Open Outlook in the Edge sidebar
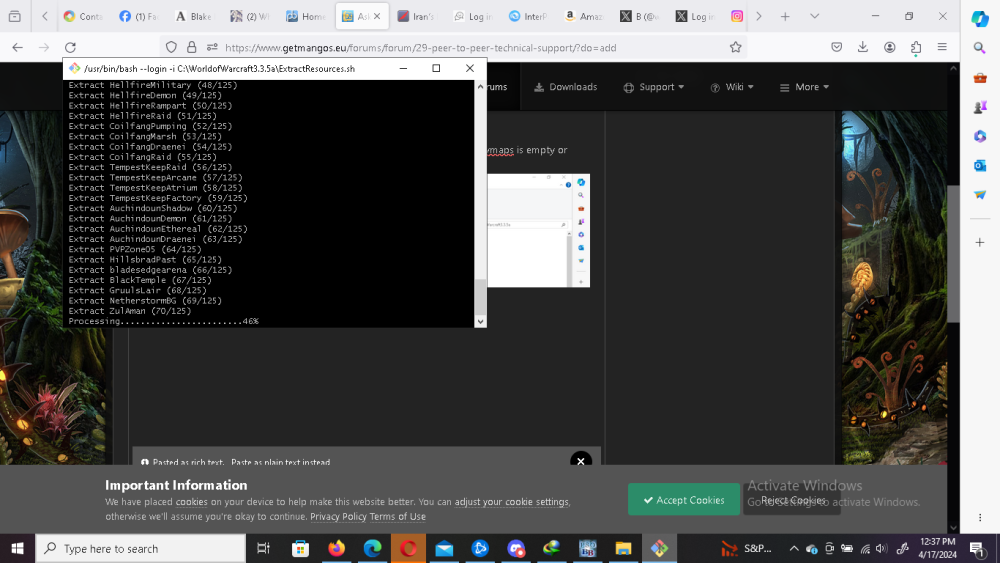 point(980,165)
